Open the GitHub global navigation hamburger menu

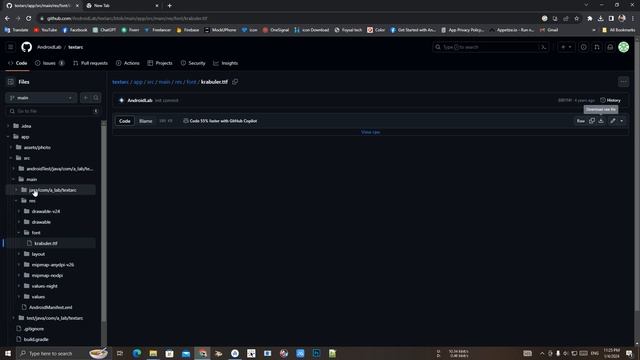coord(11,47)
